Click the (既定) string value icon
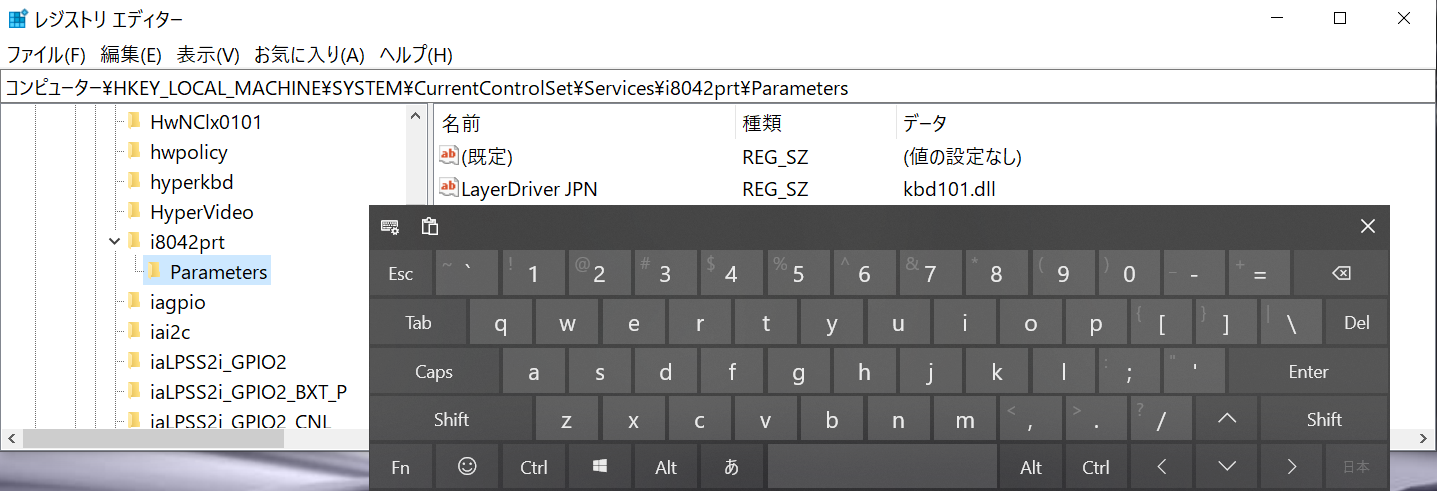1437x491 pixels. coord(449,156)
